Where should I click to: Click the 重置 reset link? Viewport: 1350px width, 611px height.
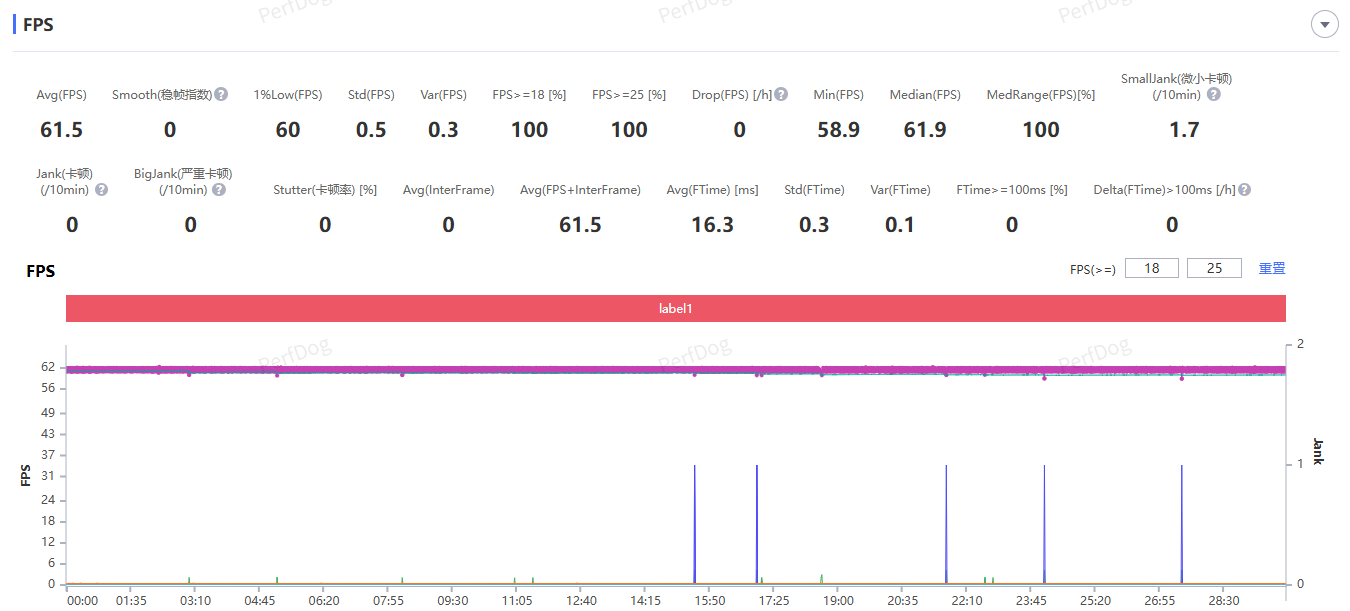pos(1272,268)
